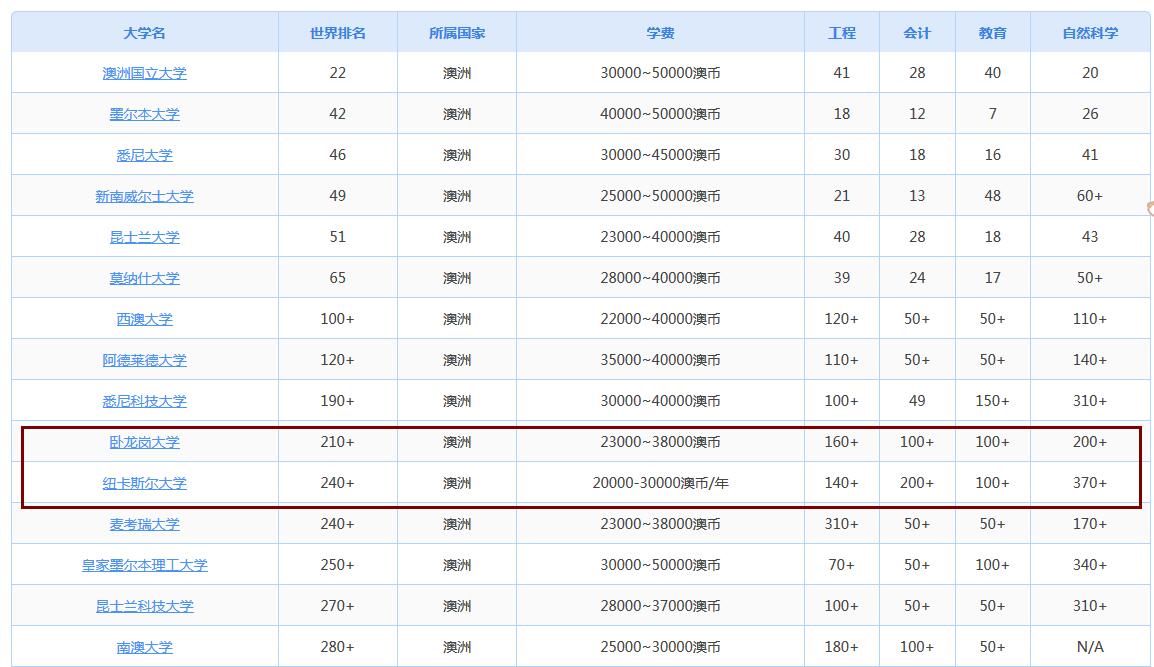The width and height of the screenshot is (1154, 667).
Task: Click engineering rank 180+ for 南澳大学
Action: coord(842,647)
